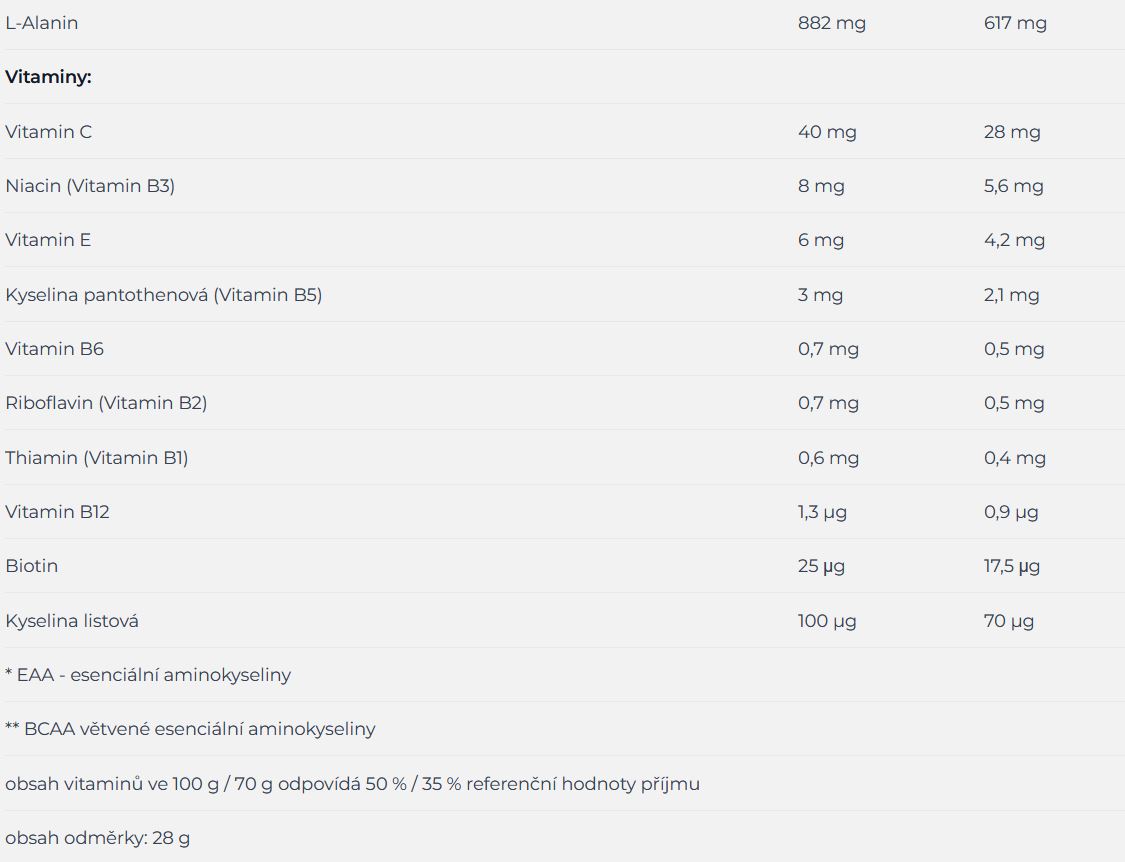The image size is (1125, 862).
Task: Click the 2,1 mg pantothenová value
Action: pyautogui.click(x=1011, y=295)
